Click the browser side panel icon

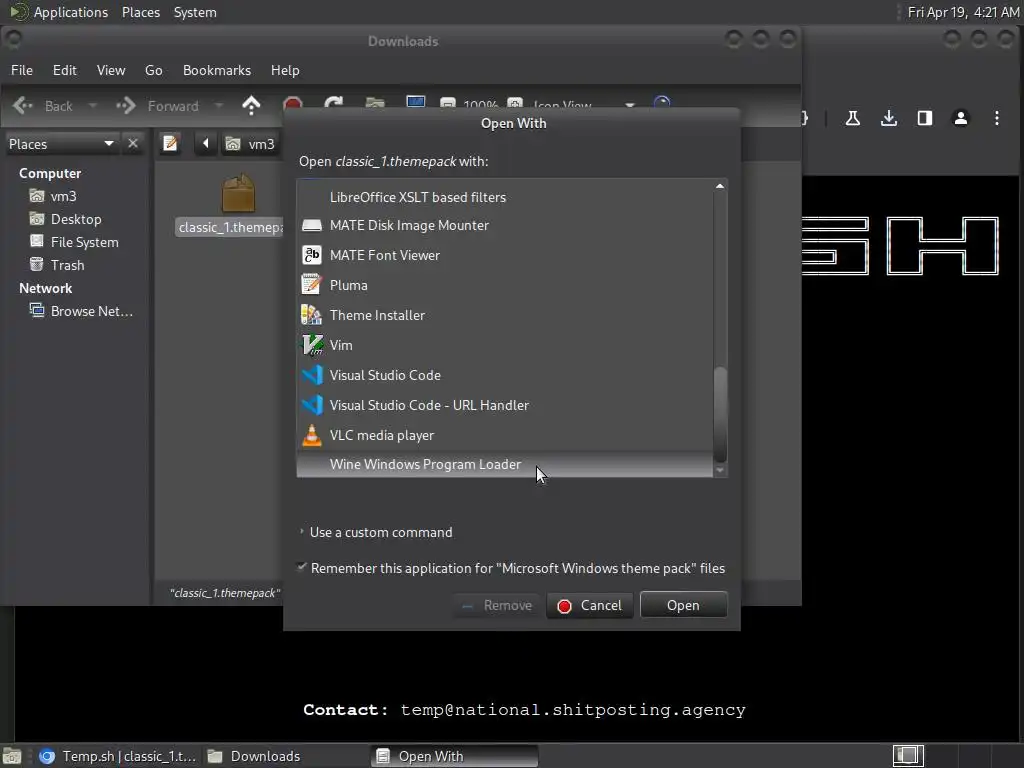(x=924, y=118)
